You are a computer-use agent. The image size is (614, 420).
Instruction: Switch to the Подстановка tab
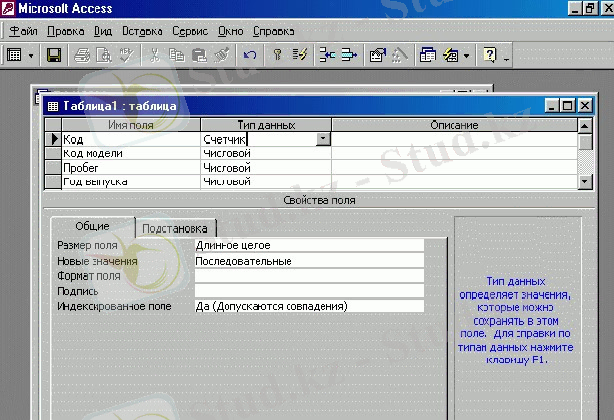pyautogui.click(x=176, y=228)
